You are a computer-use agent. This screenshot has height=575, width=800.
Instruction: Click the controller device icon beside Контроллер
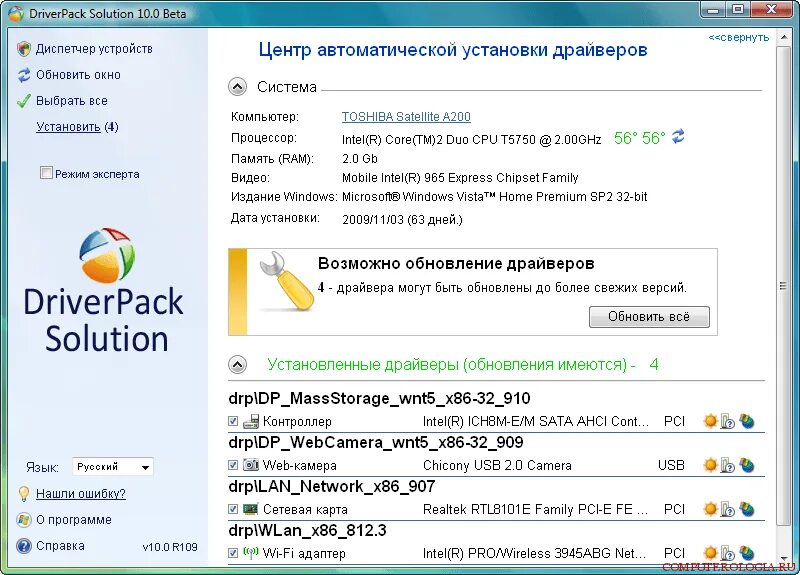pos(251,421)
